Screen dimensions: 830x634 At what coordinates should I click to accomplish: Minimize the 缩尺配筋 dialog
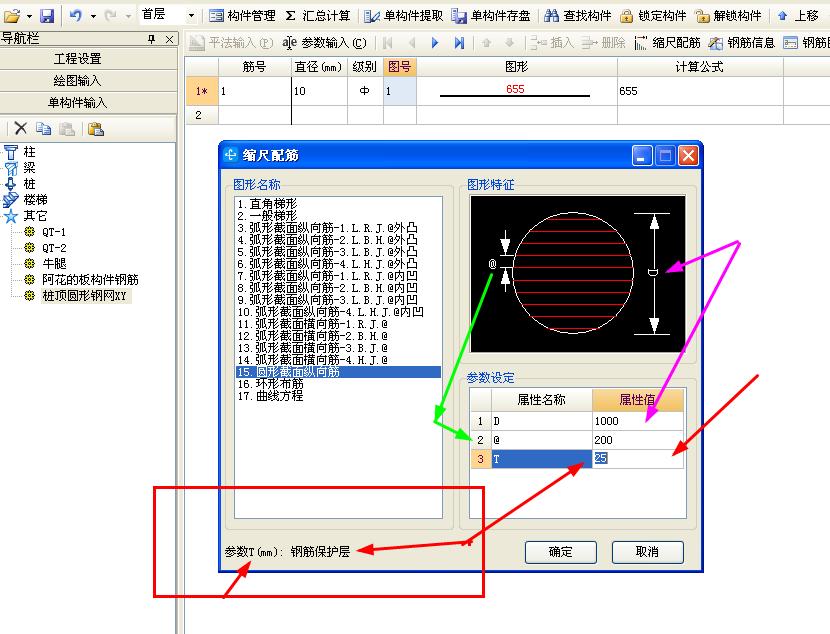(642, 156)
